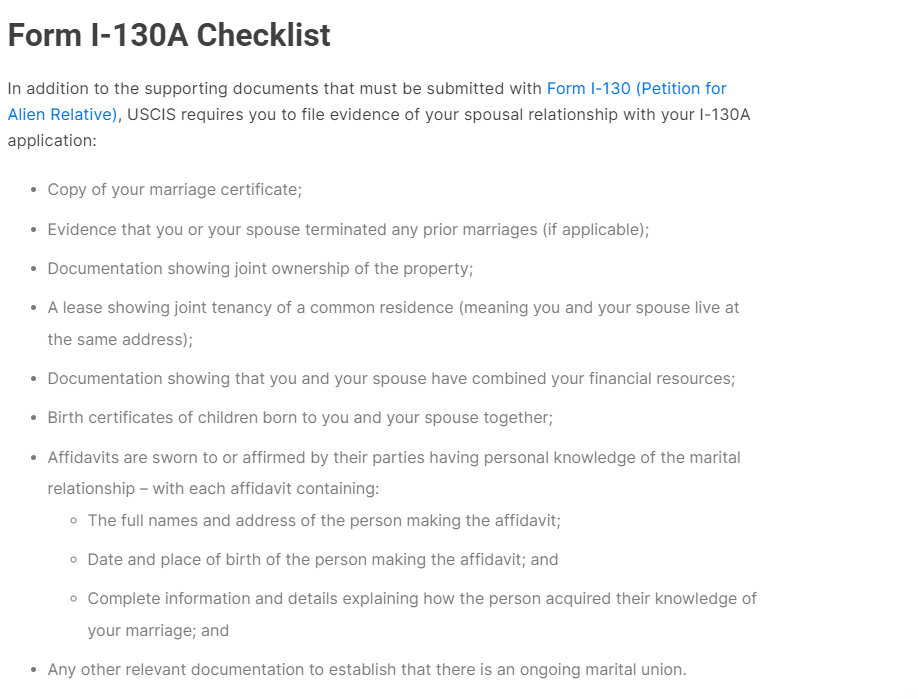This screenshot has height=699, width=918.
Task: Click the 'your marriage; and' line
Action: tap(158, 631)
